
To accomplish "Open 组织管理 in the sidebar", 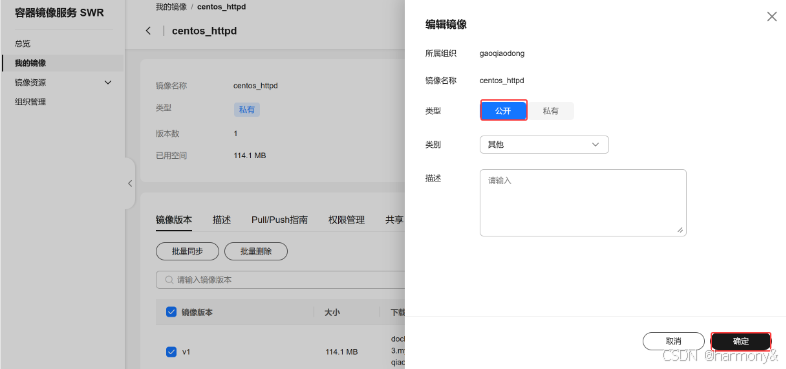I will 31,102.
